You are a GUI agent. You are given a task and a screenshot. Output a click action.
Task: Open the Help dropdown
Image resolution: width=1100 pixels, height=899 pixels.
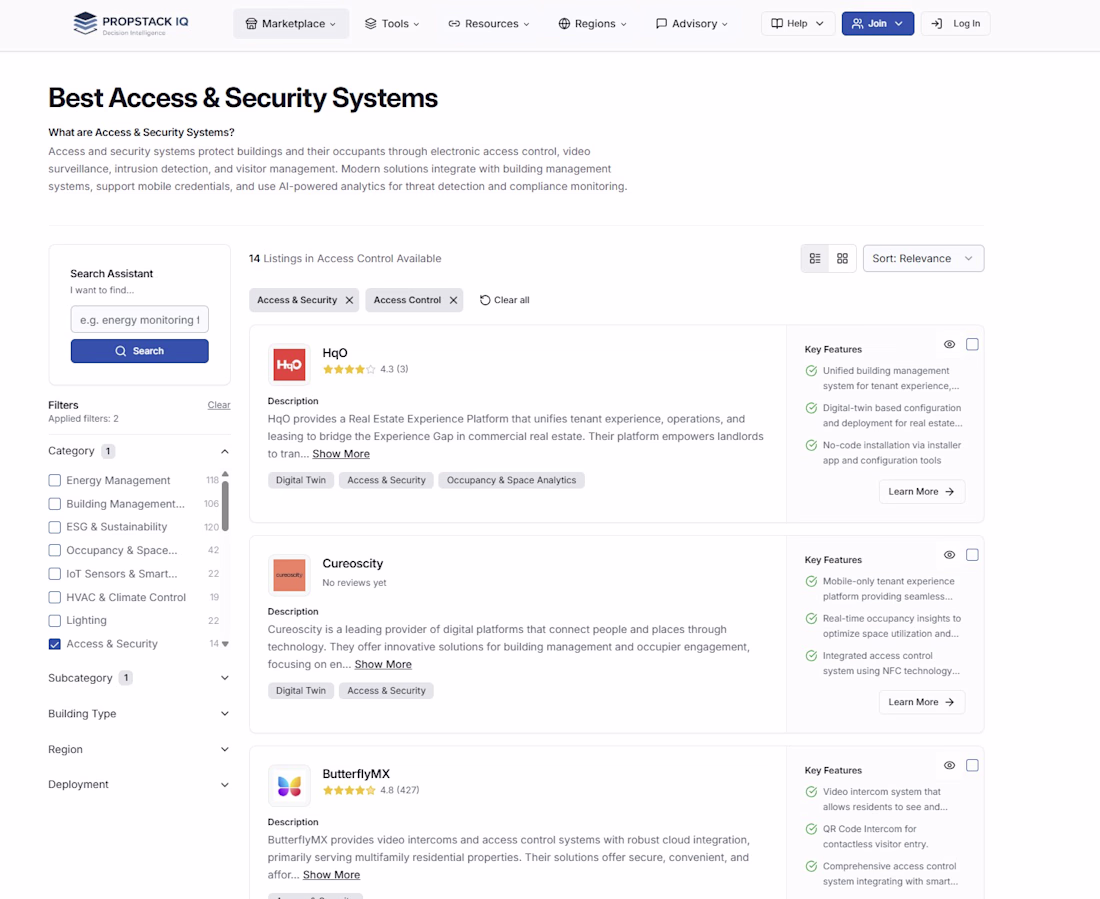(798, 23)
